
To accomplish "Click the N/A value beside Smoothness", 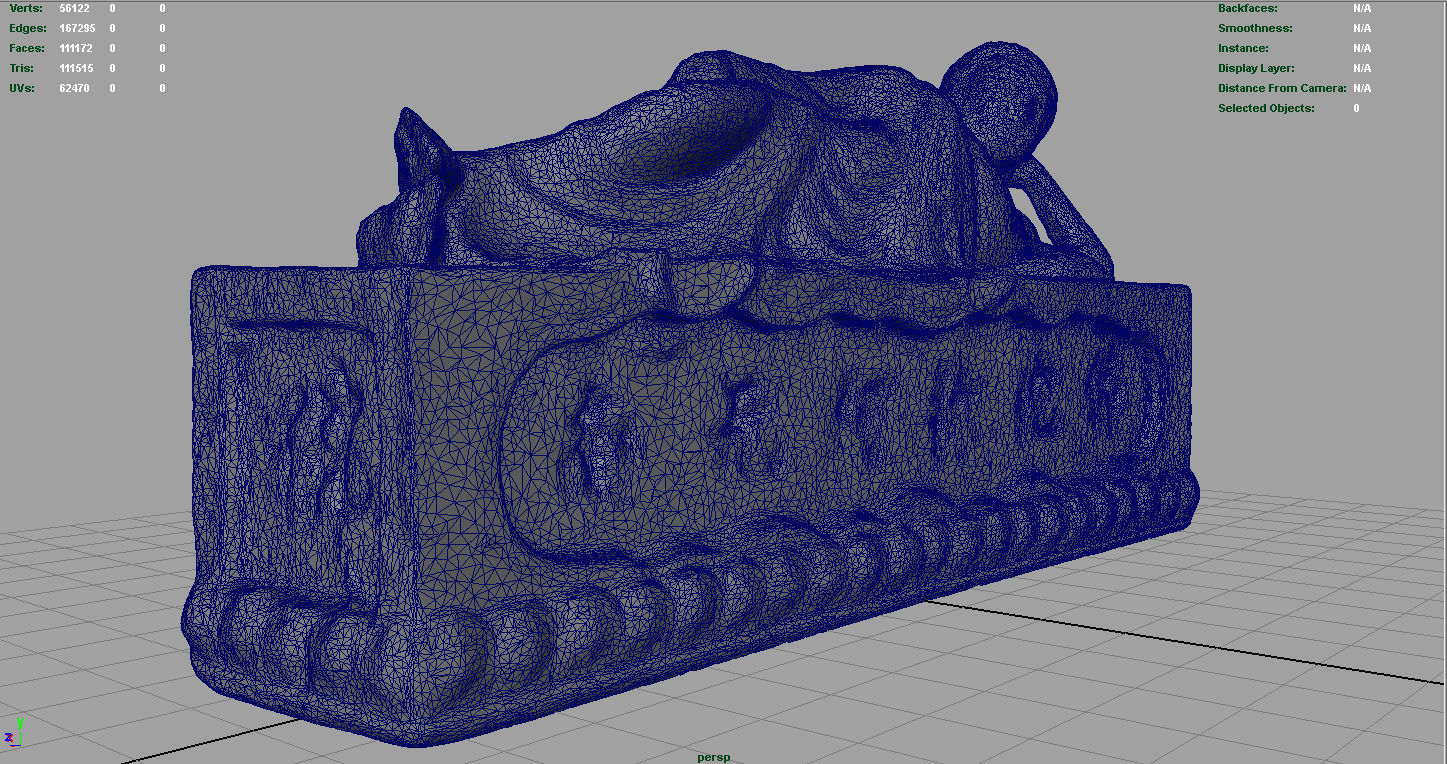I will point(1362,28).
